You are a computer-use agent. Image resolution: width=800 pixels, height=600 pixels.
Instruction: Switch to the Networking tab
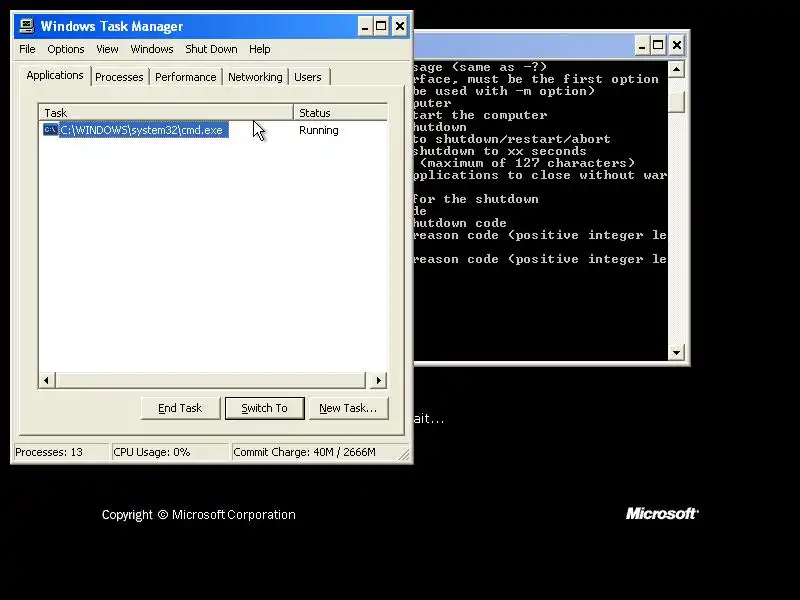[255, 77]
